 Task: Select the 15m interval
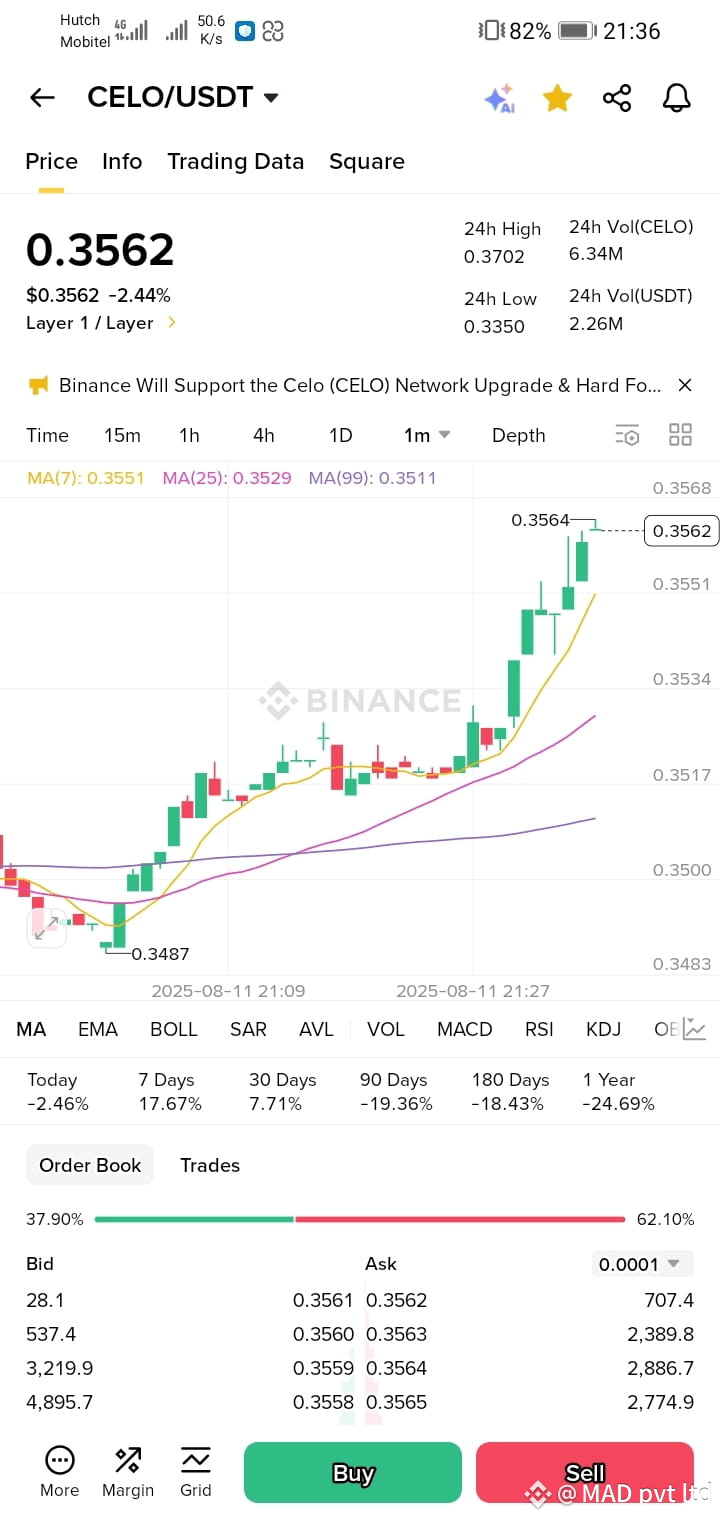(122, 435)
